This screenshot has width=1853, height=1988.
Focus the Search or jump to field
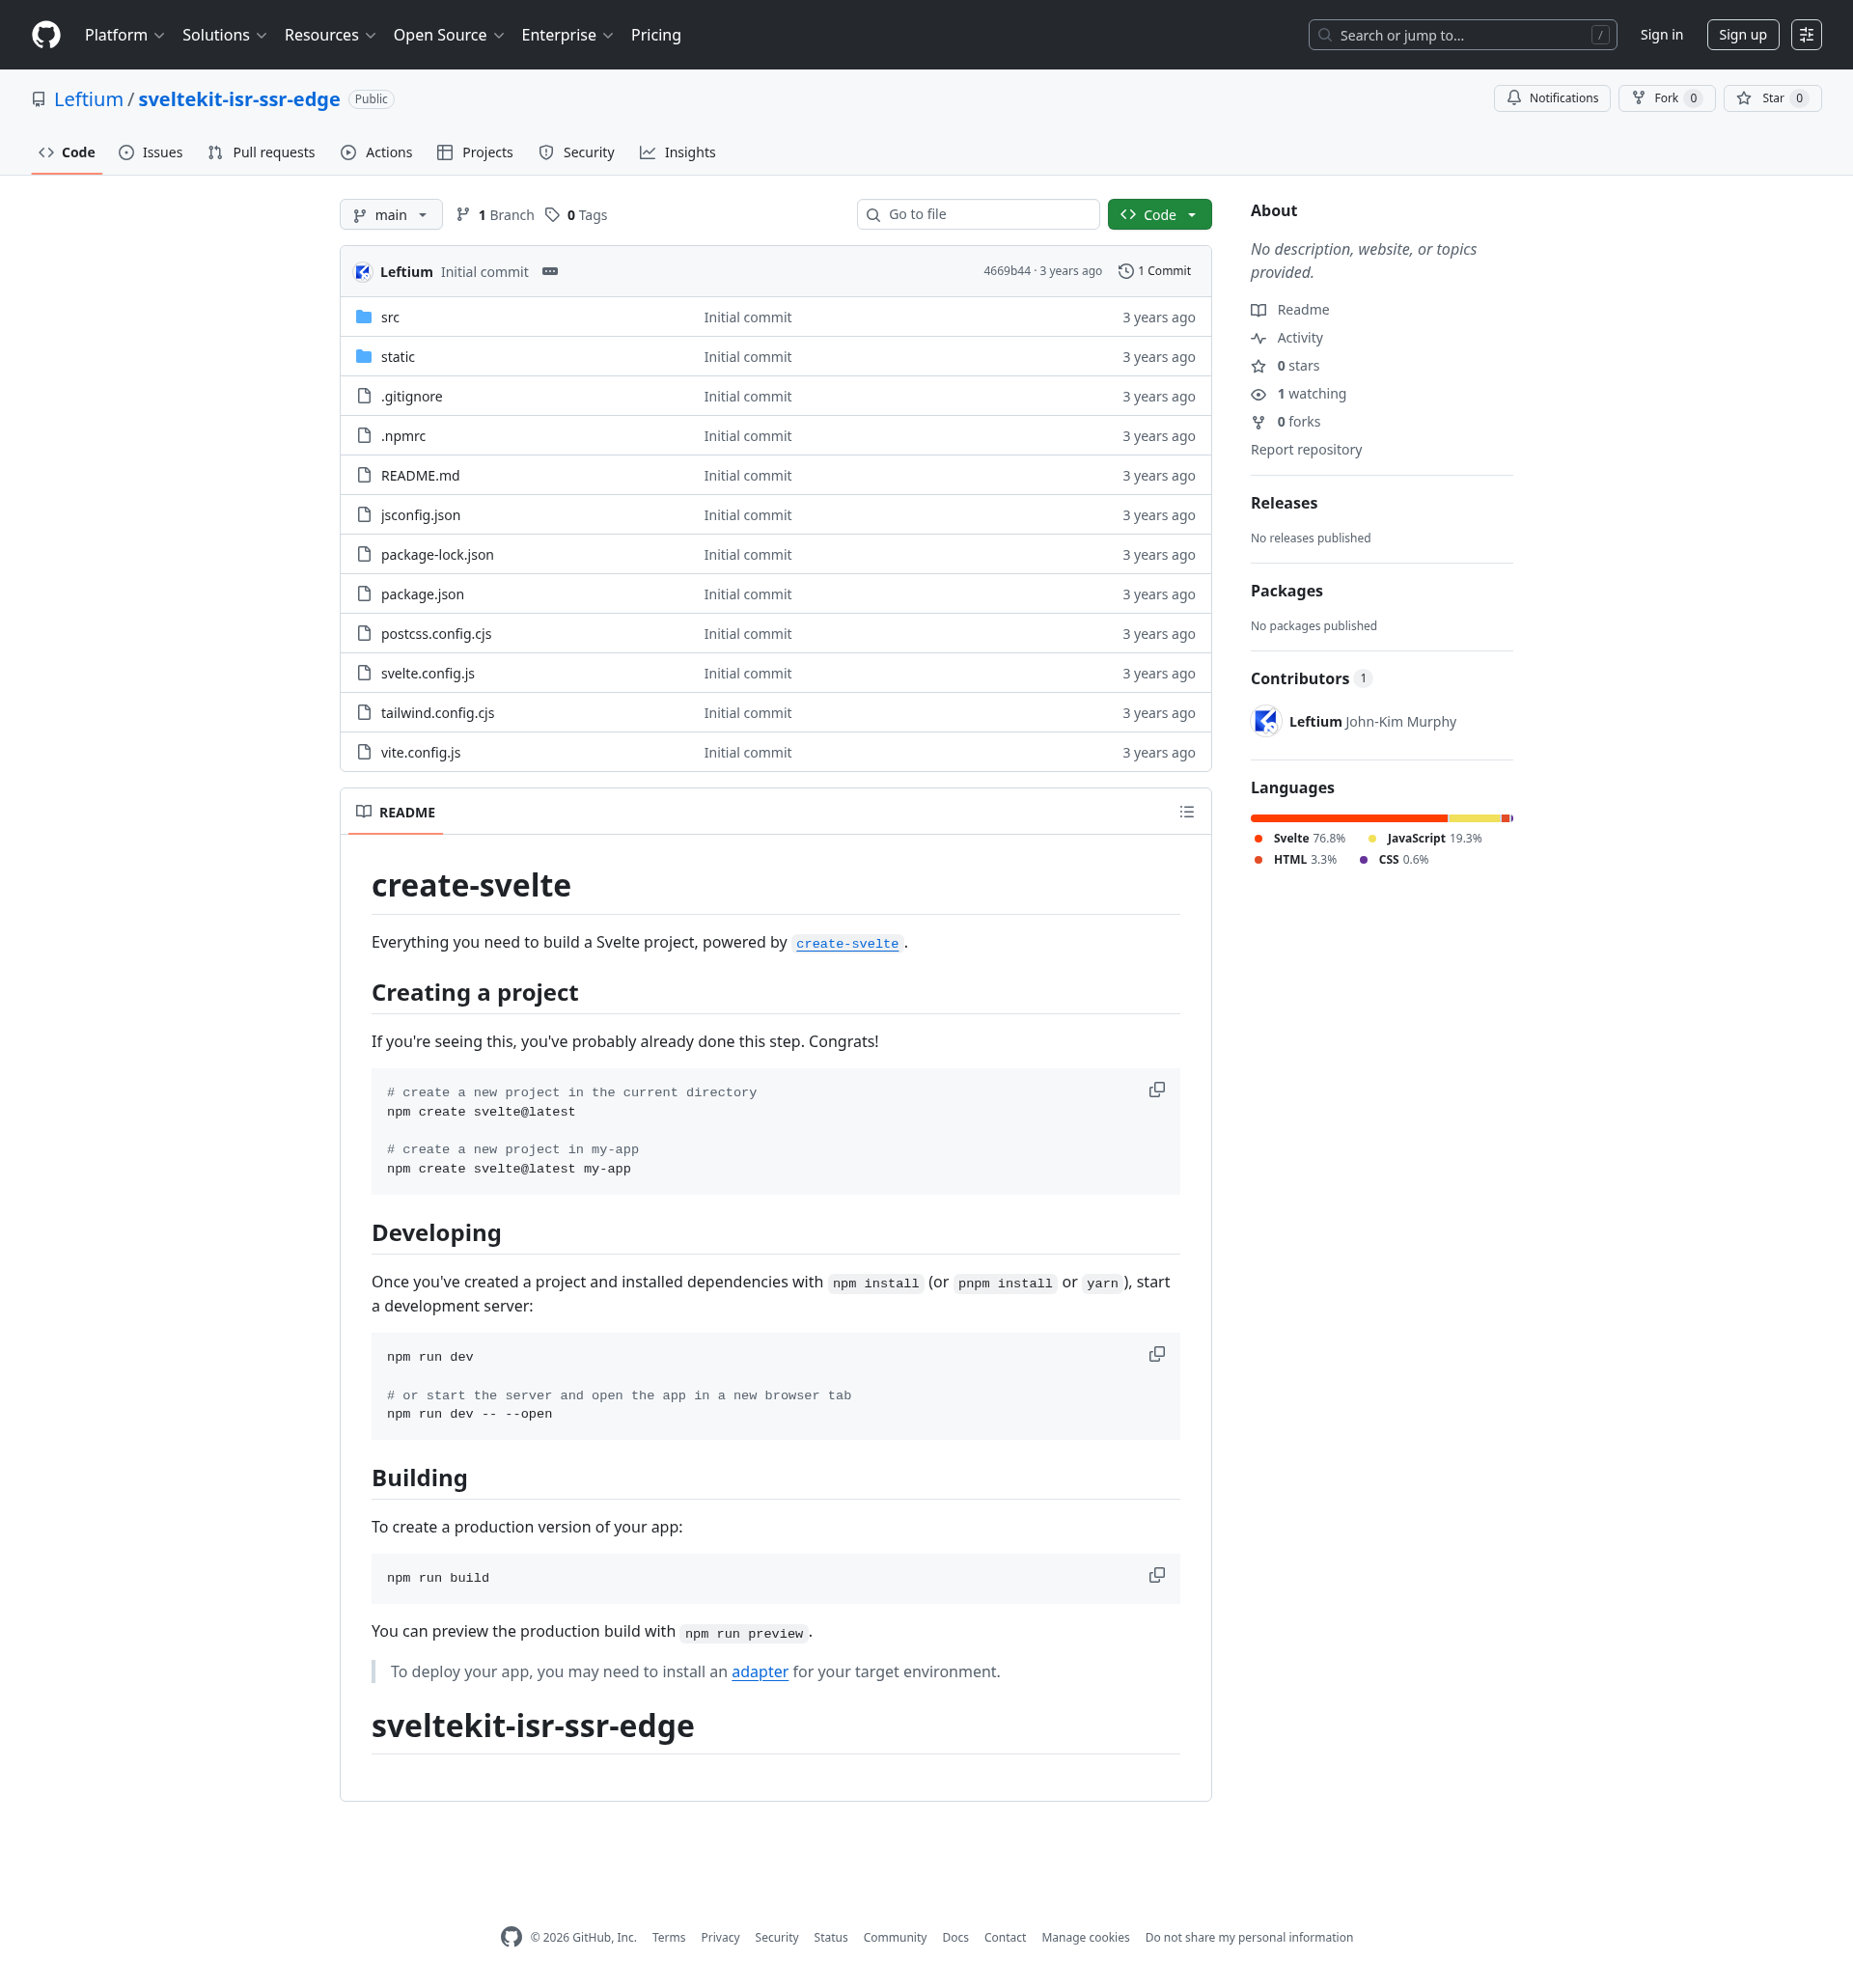pos(1462,35)
